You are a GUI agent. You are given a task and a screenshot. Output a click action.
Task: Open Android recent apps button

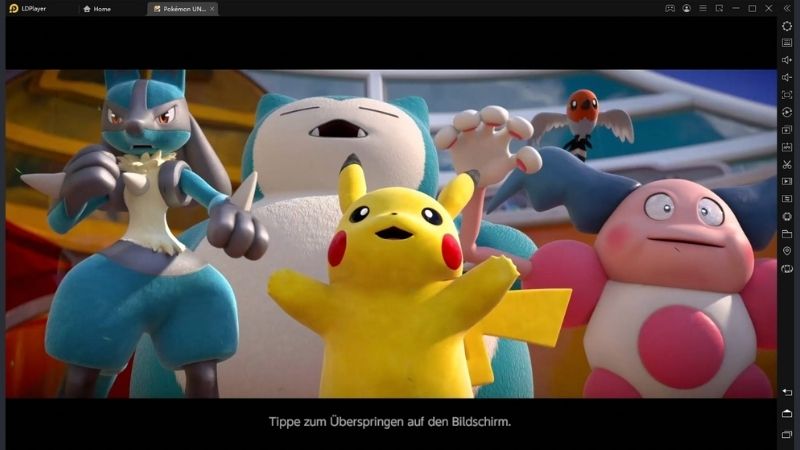787,434
